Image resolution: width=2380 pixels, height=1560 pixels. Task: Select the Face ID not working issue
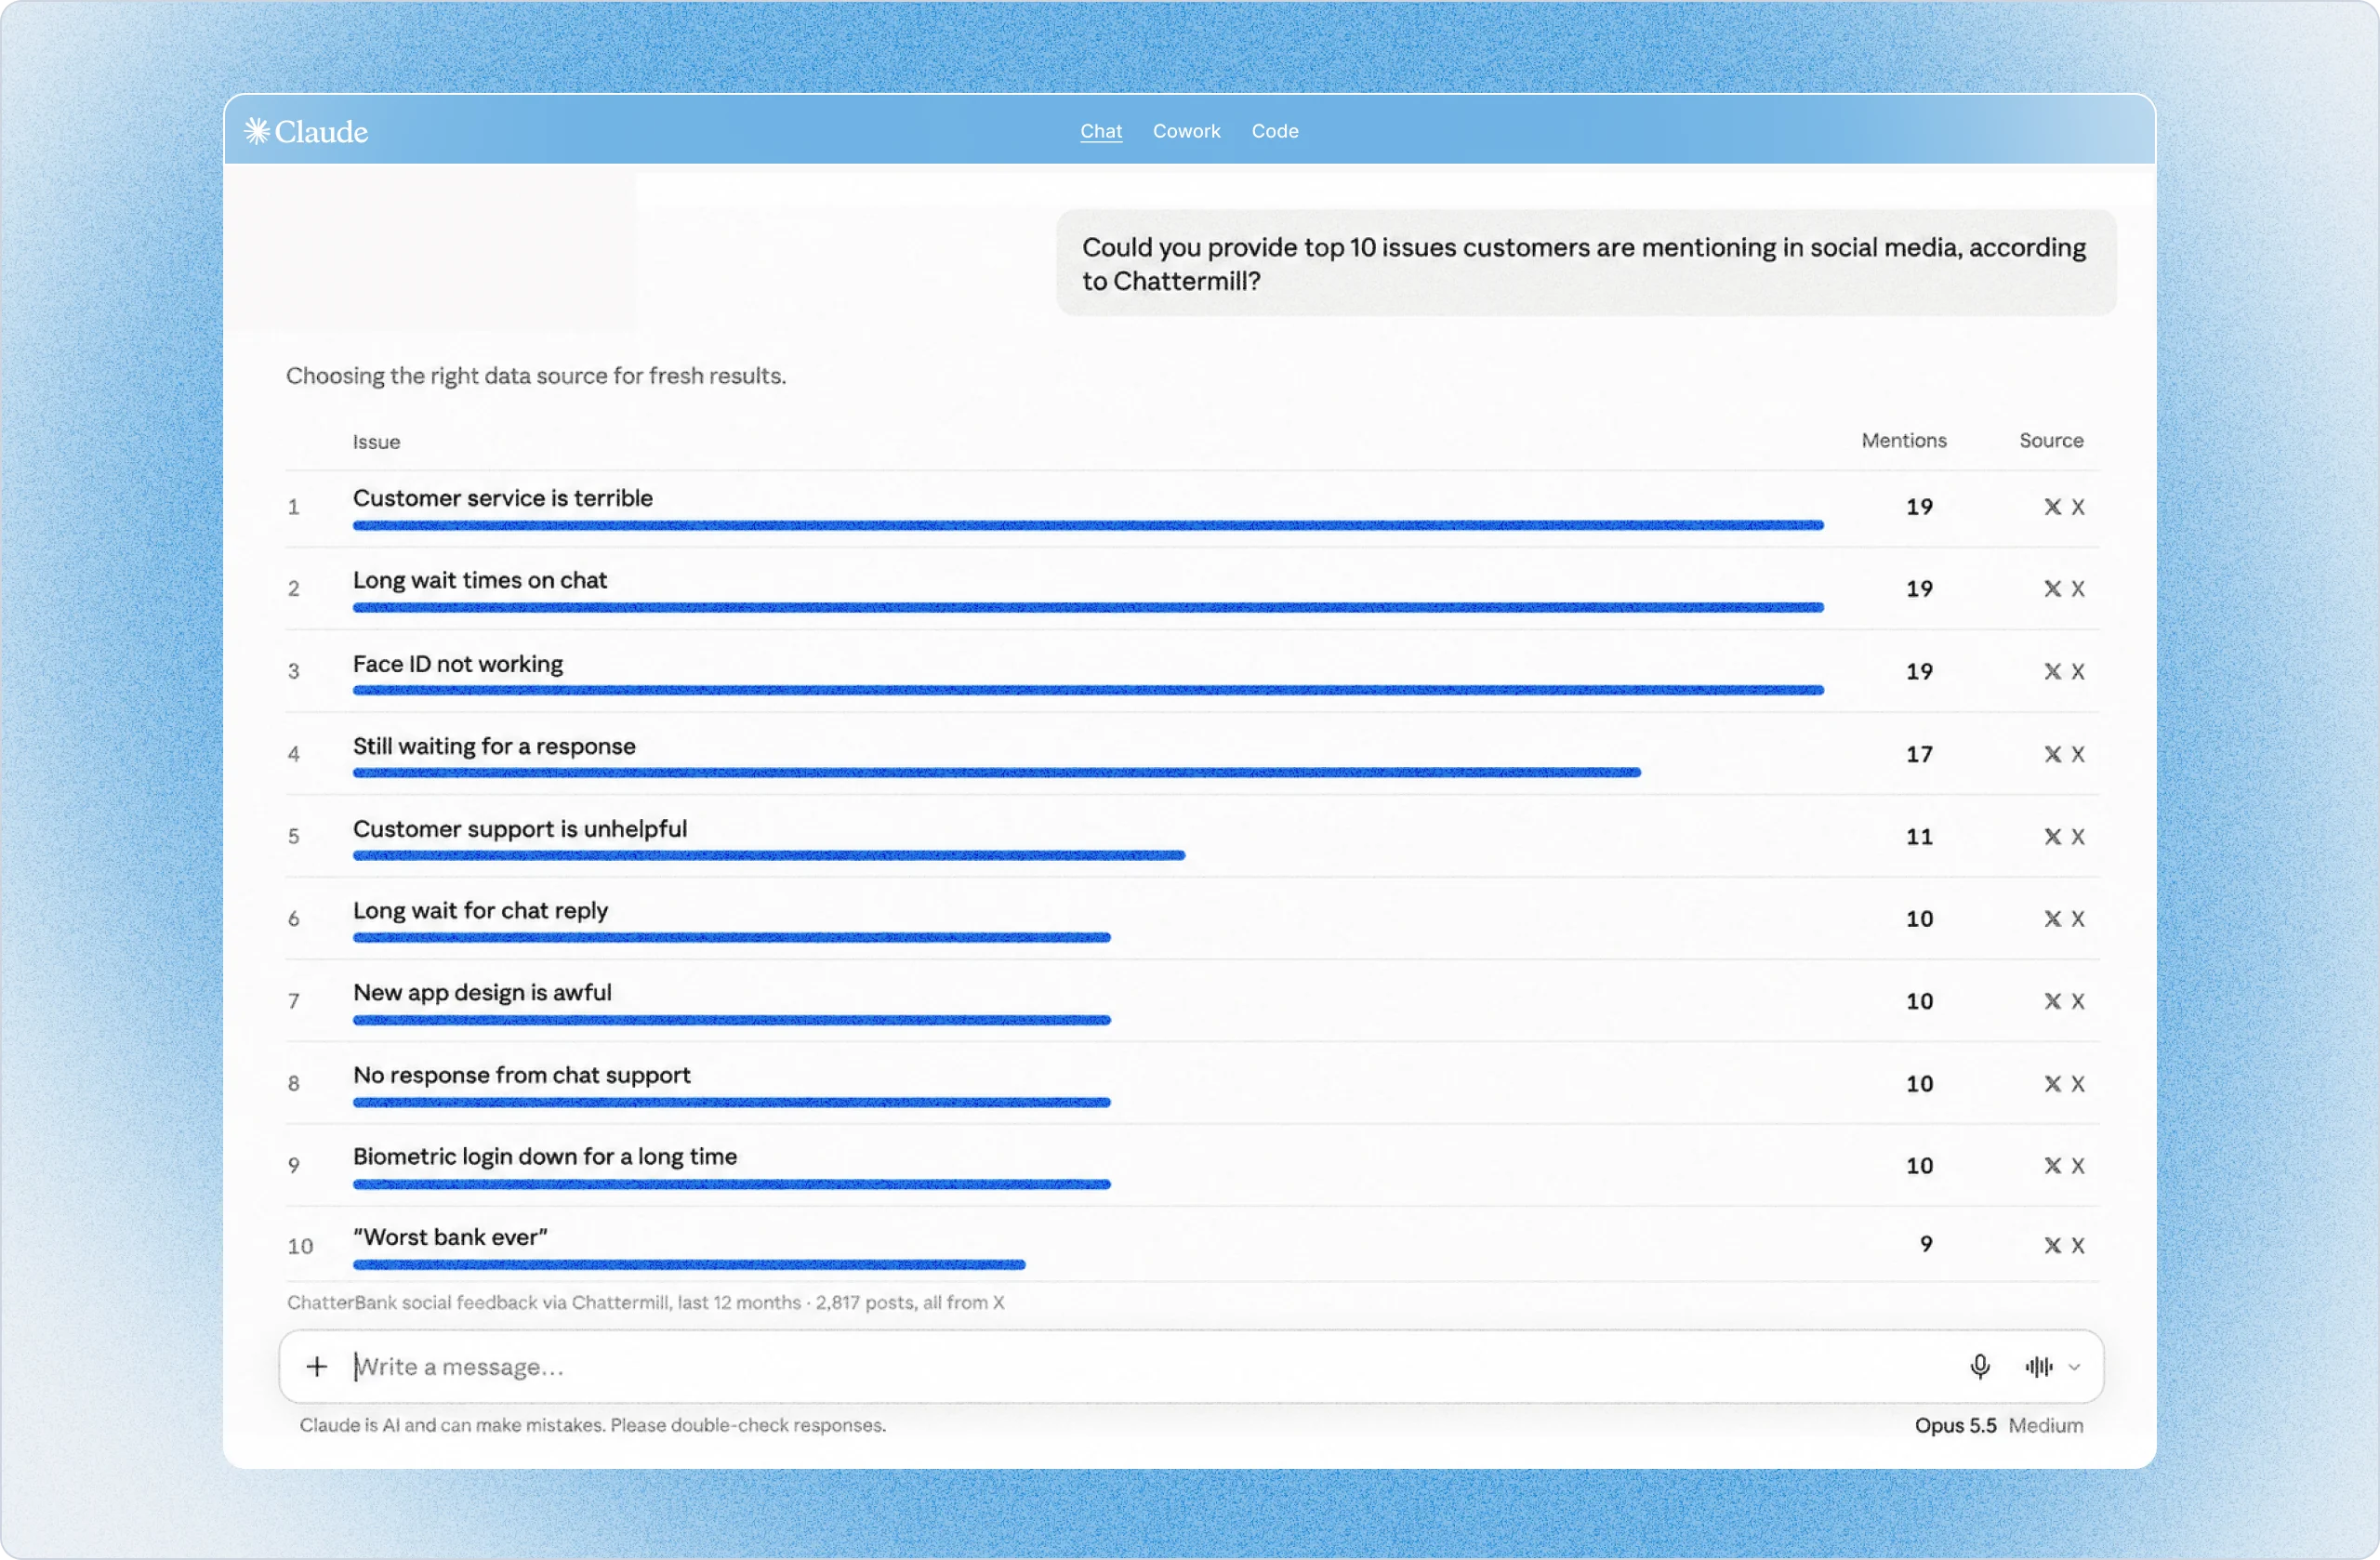[x=458, y=664]
